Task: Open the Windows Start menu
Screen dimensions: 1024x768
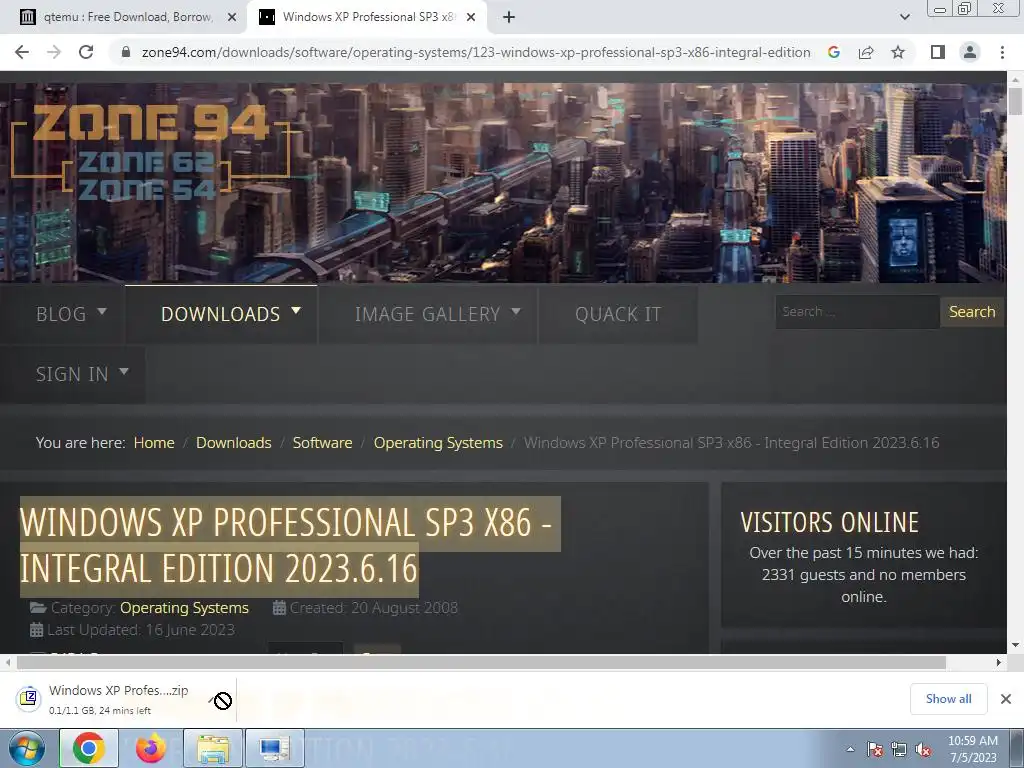Action: [26, 748]
